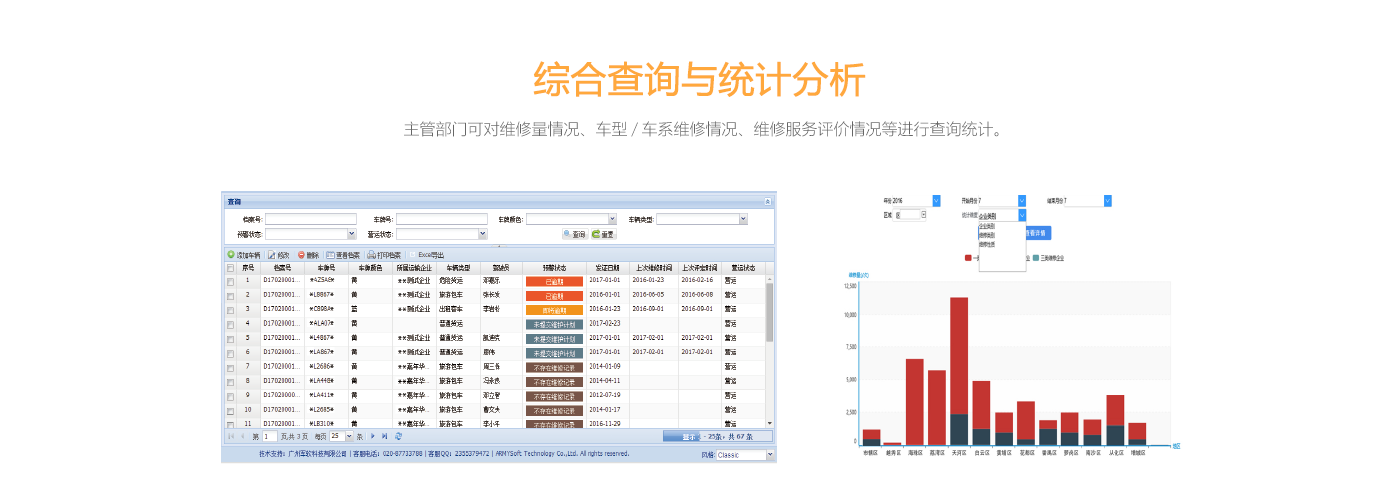The image size is (1400, 496).
Task: Choose third option in open 统计维度 list
Action: tap(987, 244)
